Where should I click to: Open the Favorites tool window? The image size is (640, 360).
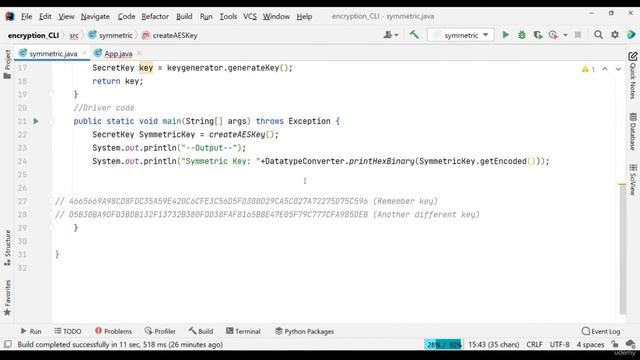pyautogui.click(x=7, y=298)
